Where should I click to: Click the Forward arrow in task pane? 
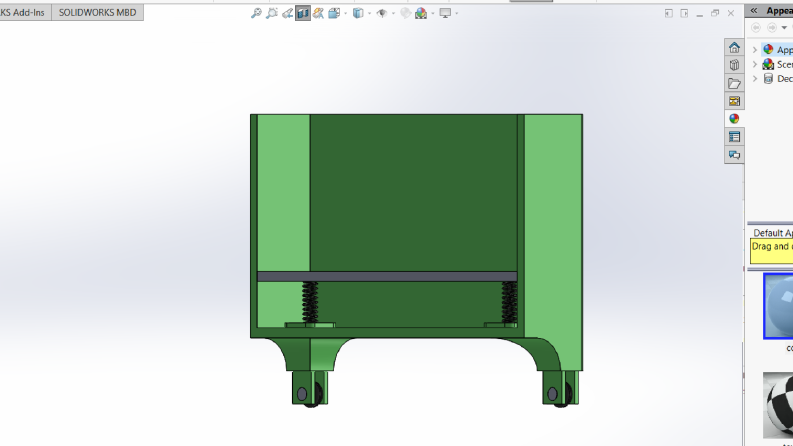pyautogui.click(x=772, y=28)
